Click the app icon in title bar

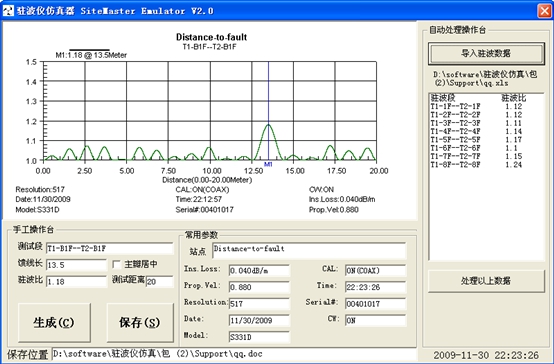(8, 11)
